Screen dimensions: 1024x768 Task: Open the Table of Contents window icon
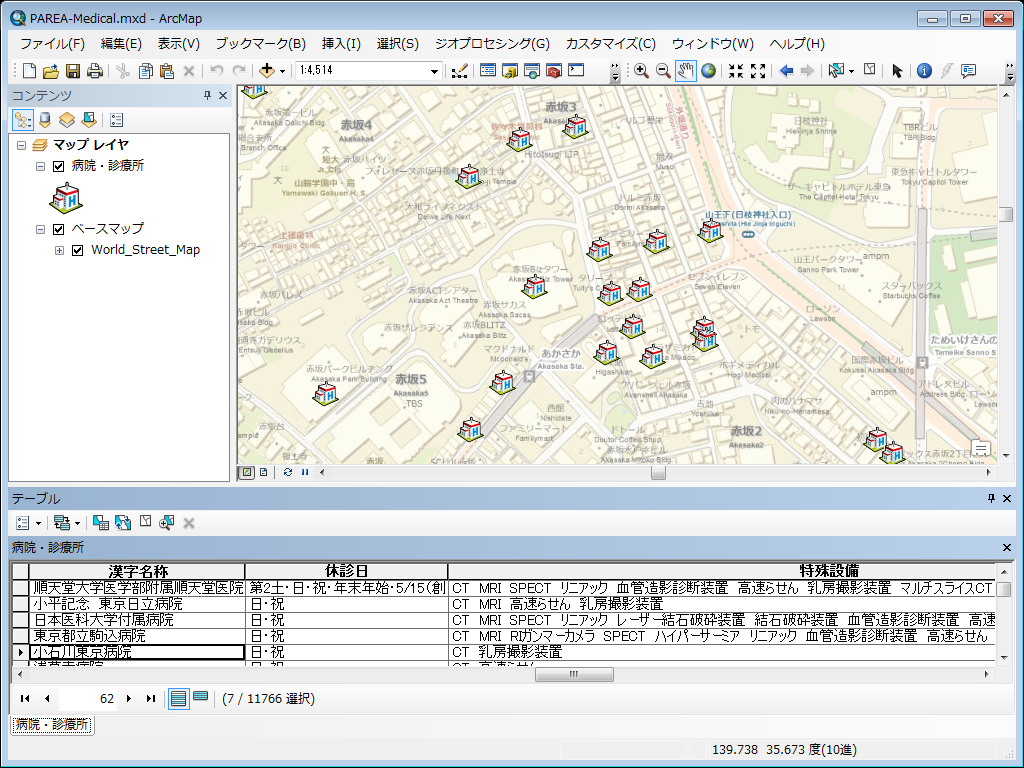coord(488,71)
